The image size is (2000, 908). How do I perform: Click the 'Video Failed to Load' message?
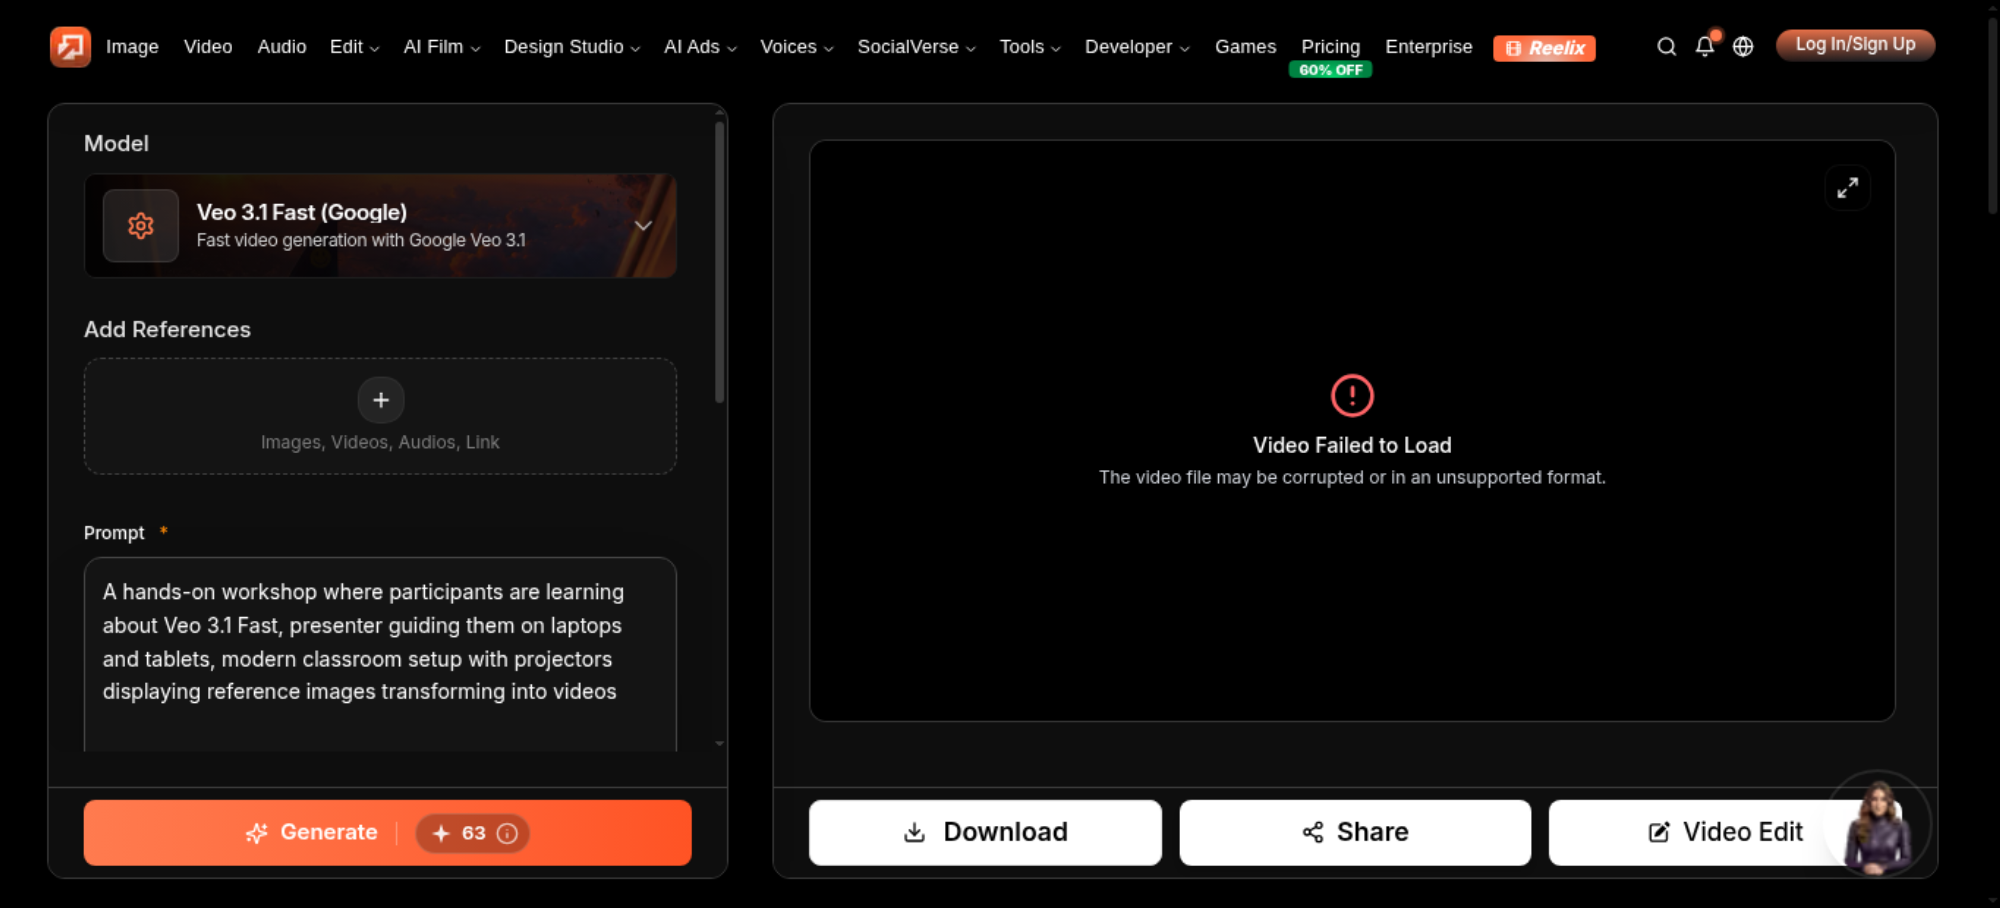pos(1352,446)
